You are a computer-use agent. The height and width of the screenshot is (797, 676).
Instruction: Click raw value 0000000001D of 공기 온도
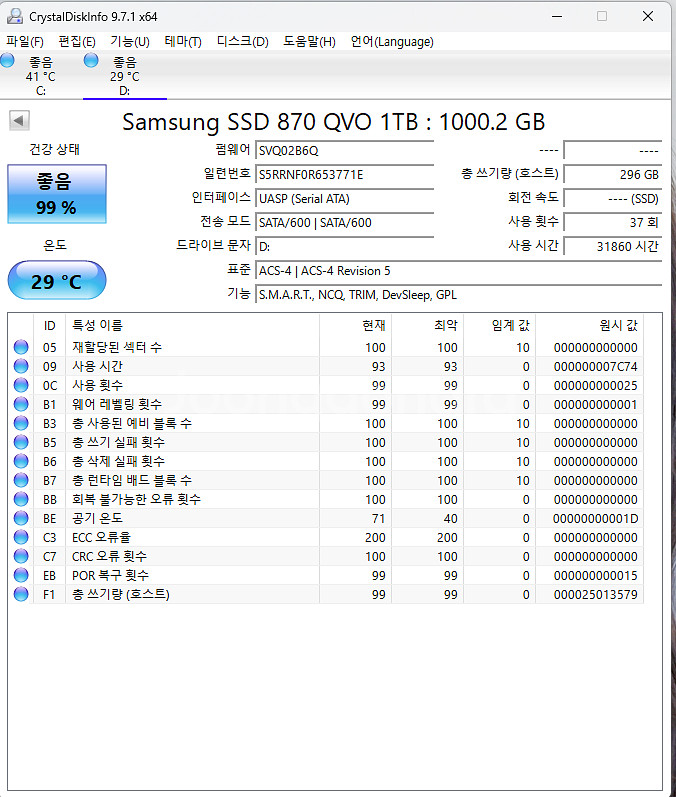pyautogui.click(x=596, y=519)
